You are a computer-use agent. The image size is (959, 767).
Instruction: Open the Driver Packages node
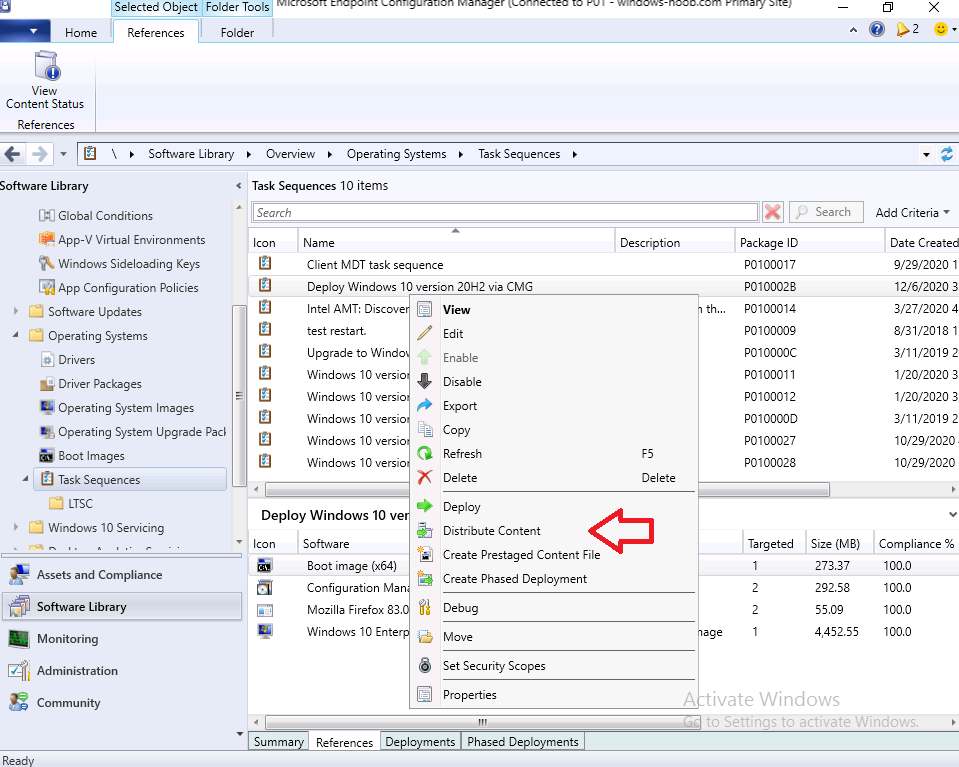100,384
